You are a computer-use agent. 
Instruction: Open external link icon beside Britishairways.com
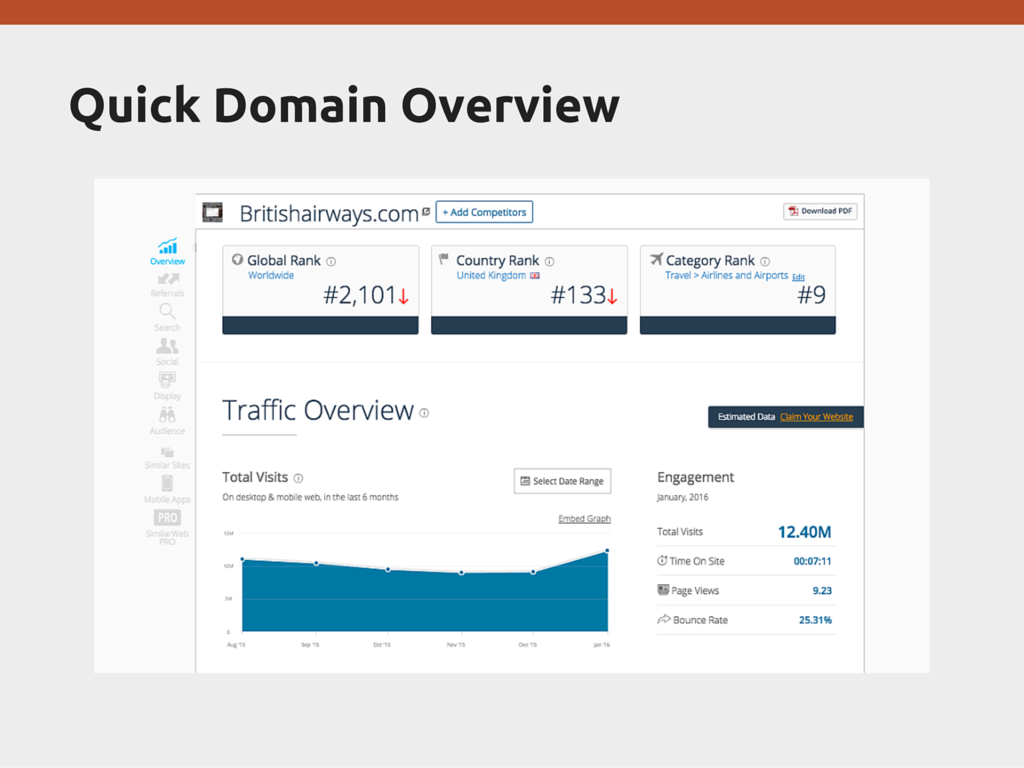click(426, 212)
